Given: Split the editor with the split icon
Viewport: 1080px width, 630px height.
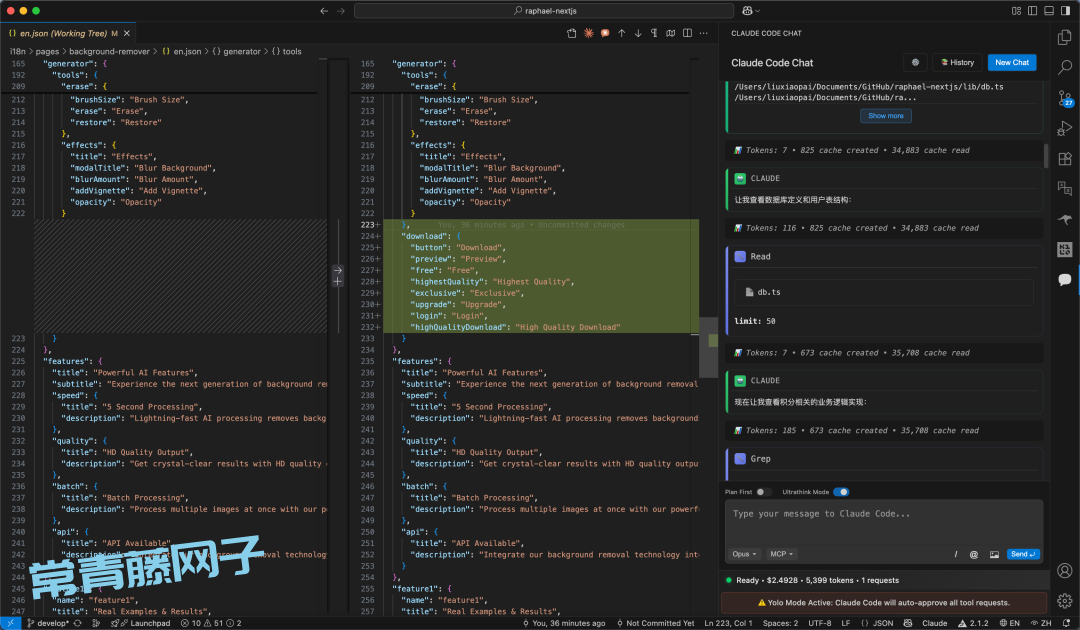Looking at the screenshot, I should (687, 33).
